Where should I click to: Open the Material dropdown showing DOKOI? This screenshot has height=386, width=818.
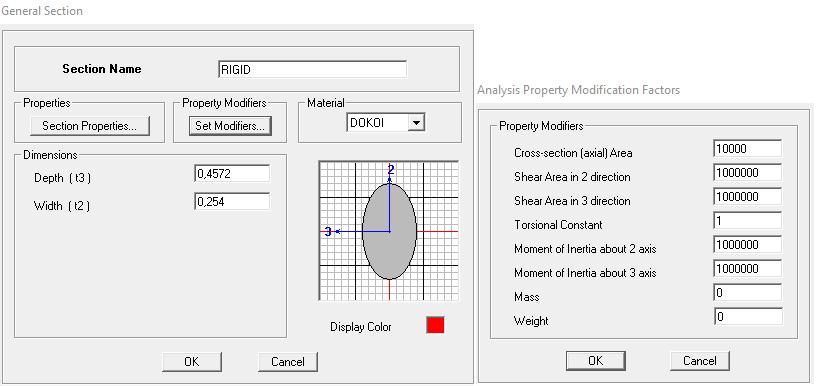coord(386,123)
